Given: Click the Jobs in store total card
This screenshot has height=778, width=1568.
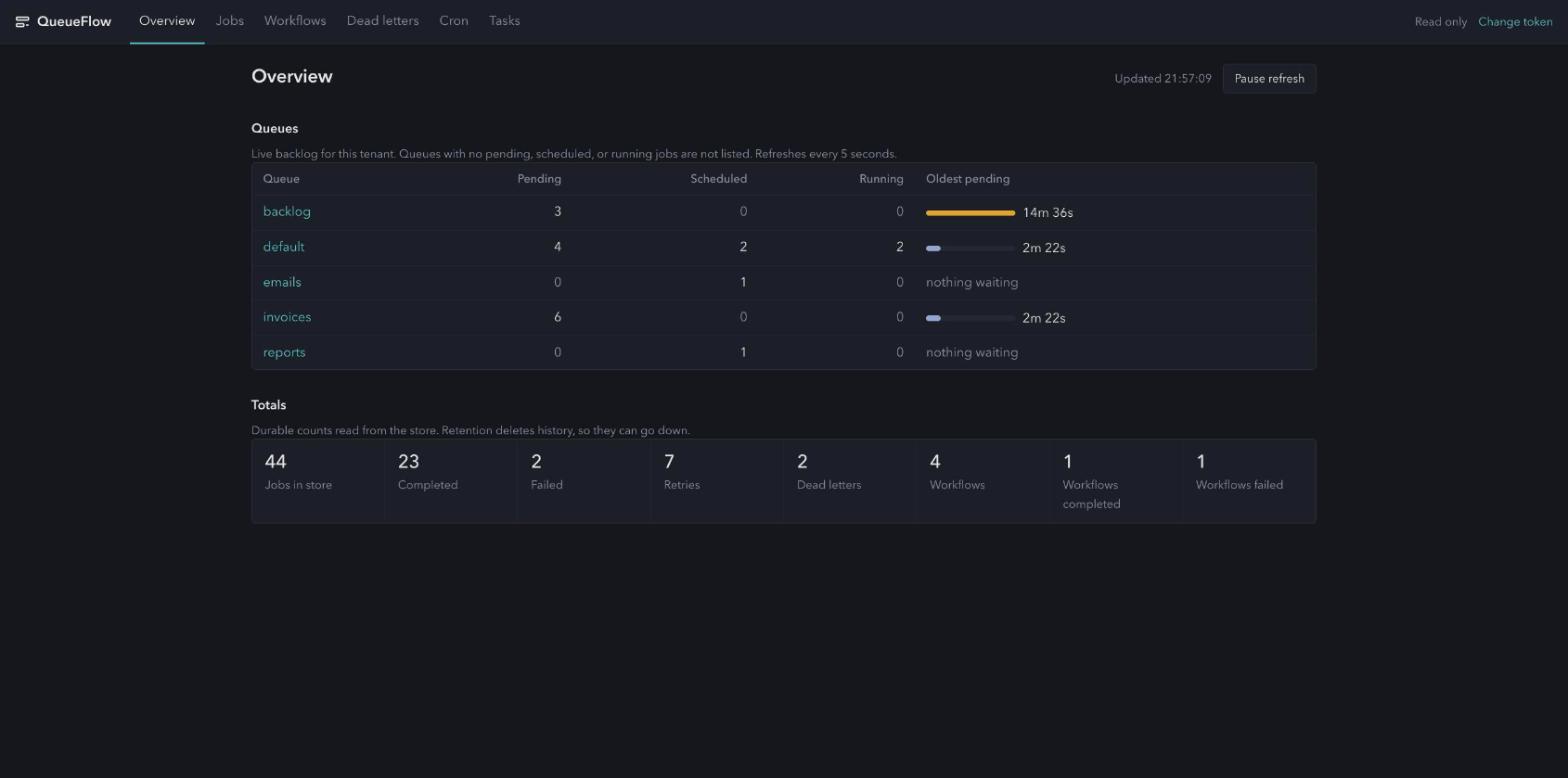Looking at the screenshot, I should tap(318, 481).
